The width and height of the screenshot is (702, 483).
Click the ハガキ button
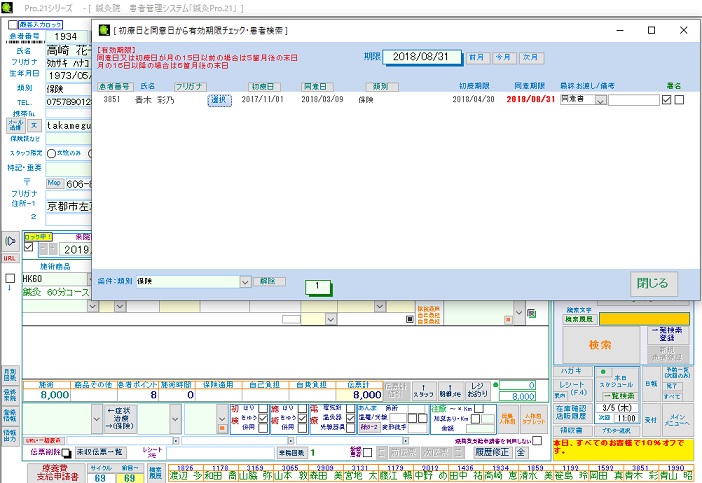point(573,371)
